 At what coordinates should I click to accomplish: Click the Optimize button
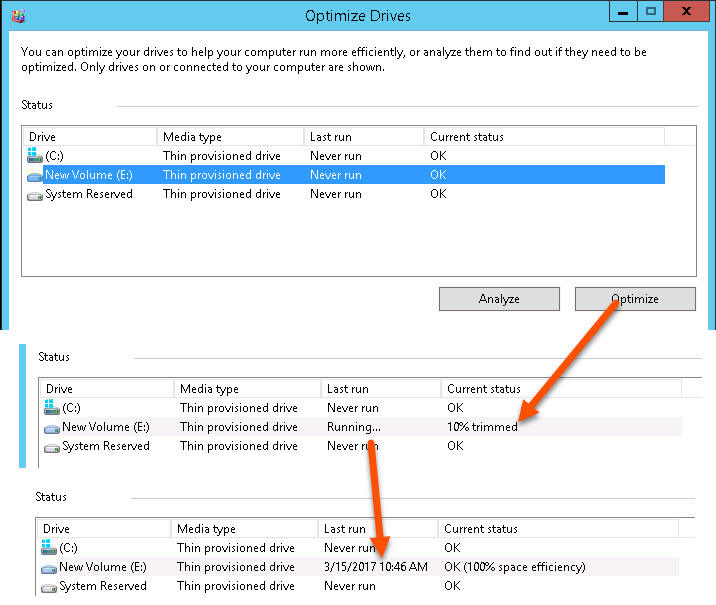coord(635,299)
